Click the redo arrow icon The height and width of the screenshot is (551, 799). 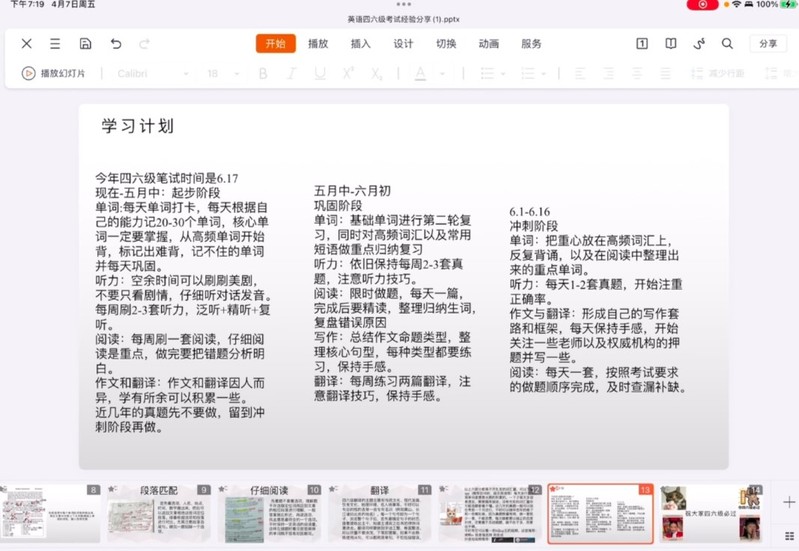(145, 44)
